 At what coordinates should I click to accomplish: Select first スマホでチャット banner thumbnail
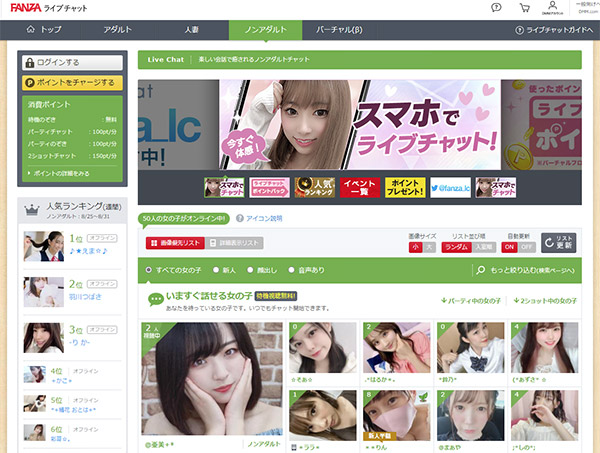click(x=224, y=187)
